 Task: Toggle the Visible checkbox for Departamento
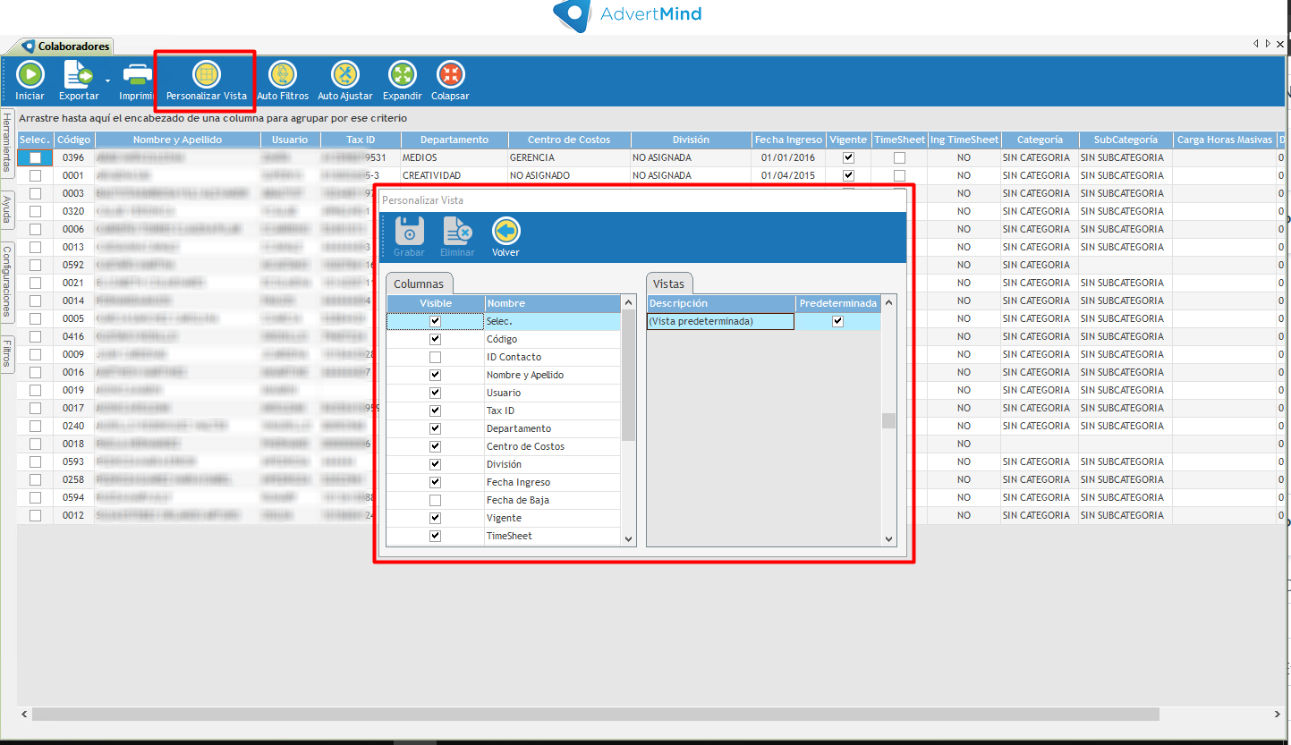coord(435,428)
